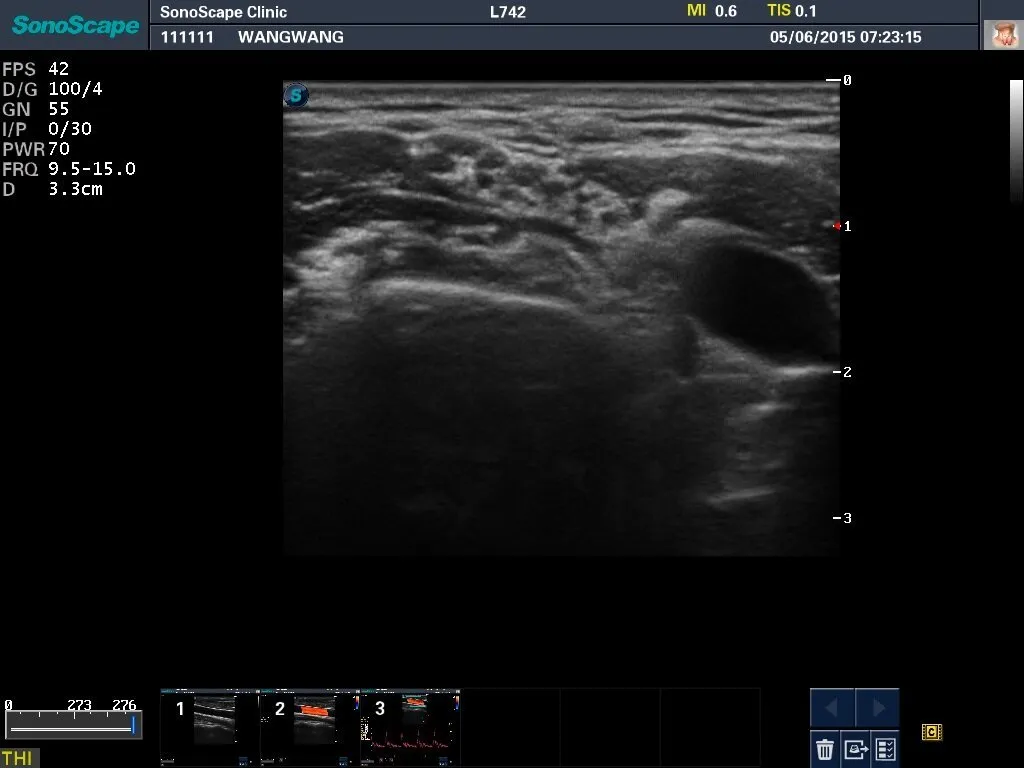Go to previous clipboard page arrow

pos(832,708)
